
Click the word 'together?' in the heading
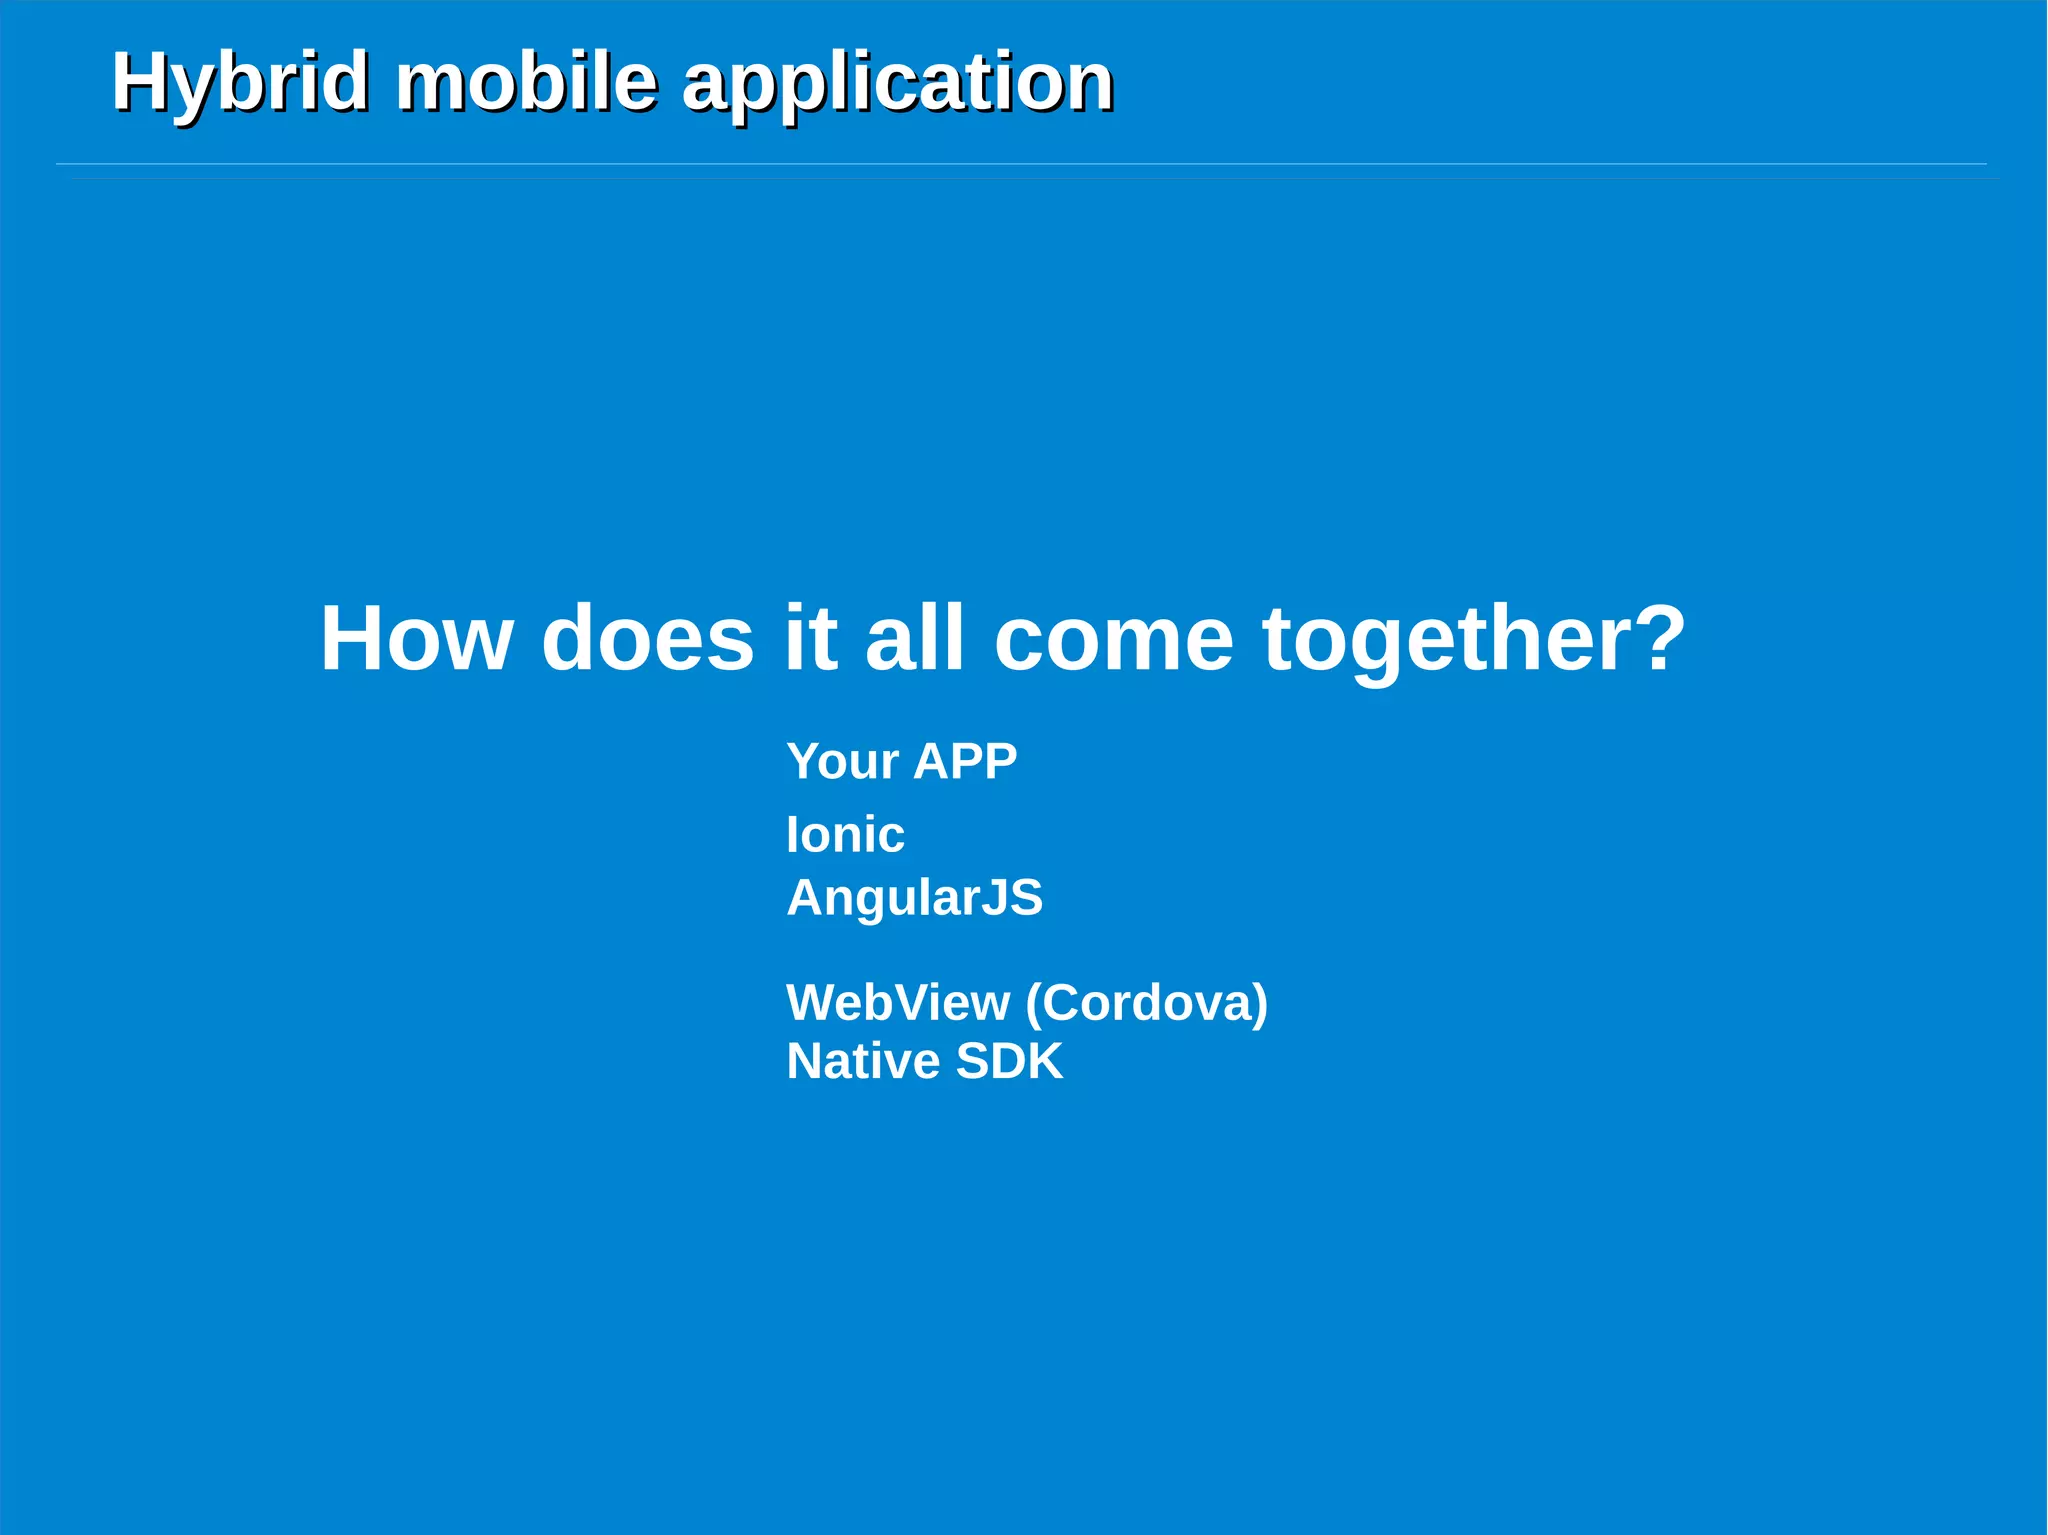click(x=1474, y=638)
